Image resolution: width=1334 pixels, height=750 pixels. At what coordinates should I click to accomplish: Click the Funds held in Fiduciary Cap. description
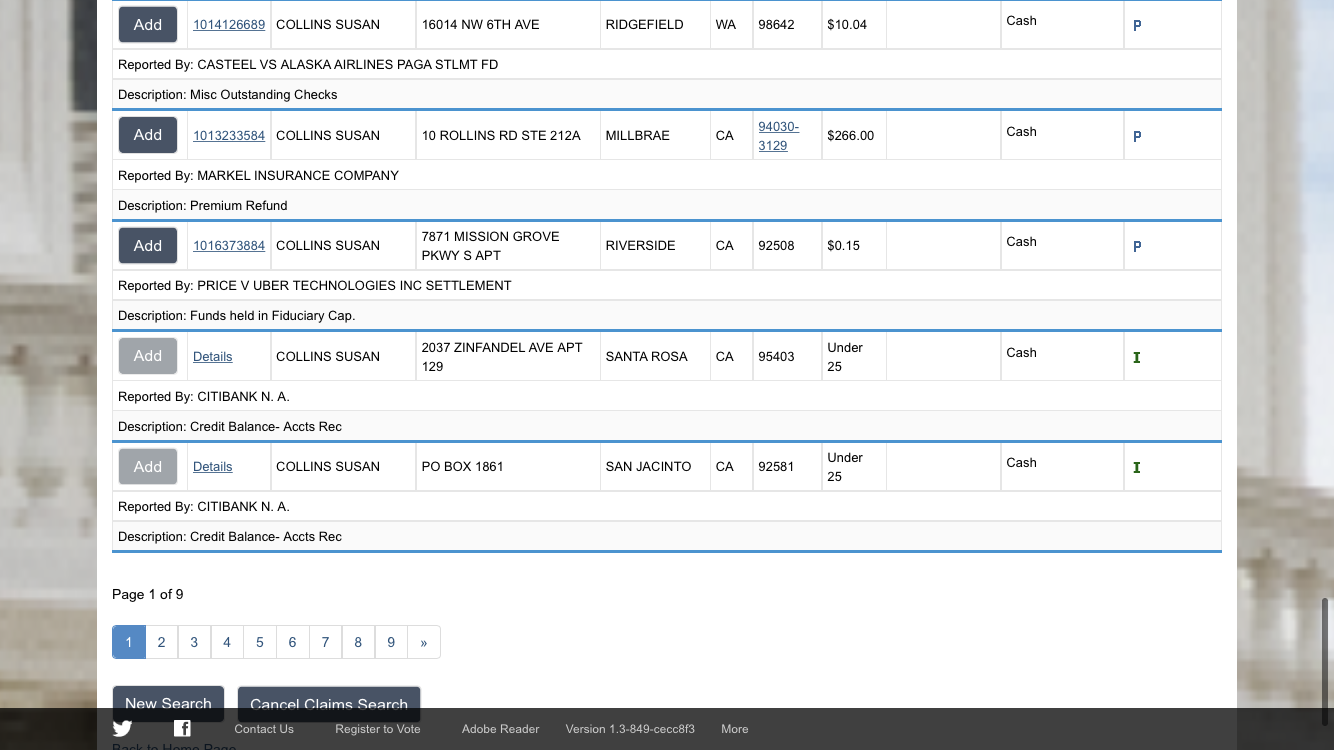pos(236,315)
